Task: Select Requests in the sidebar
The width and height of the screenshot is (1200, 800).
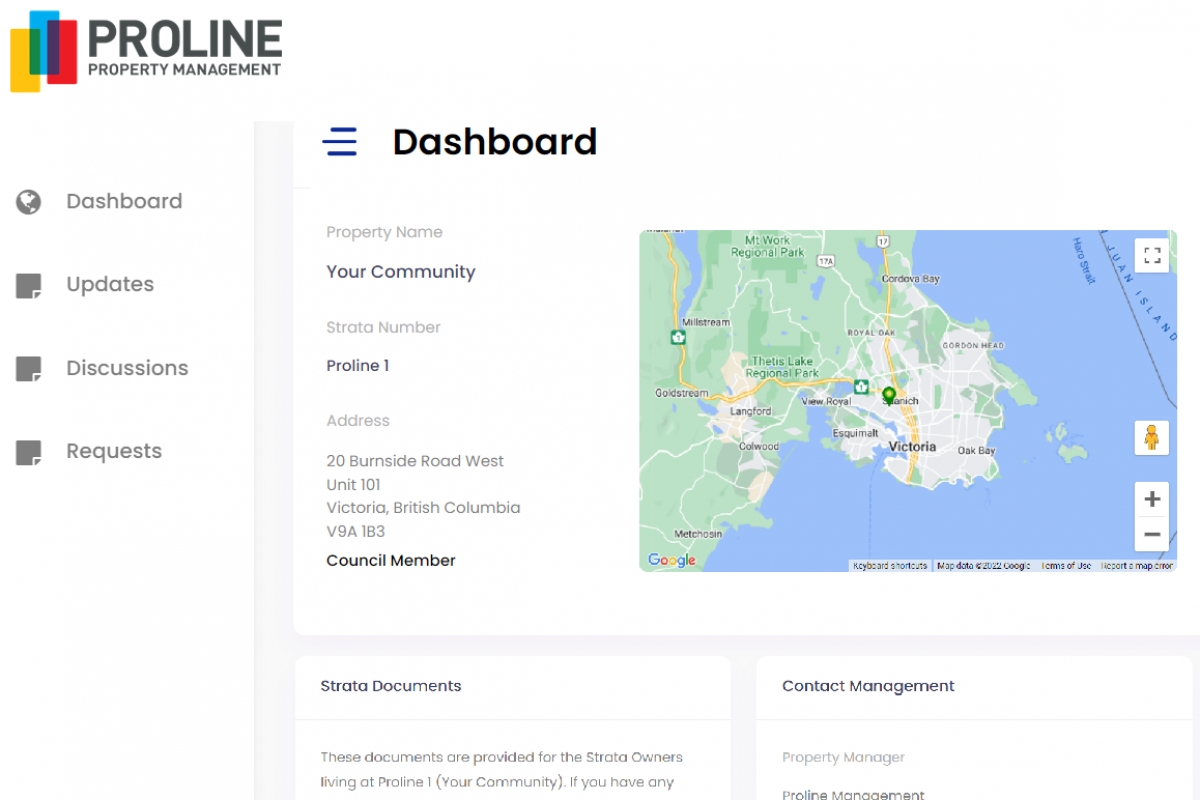Action: click(x=114, y=452)
